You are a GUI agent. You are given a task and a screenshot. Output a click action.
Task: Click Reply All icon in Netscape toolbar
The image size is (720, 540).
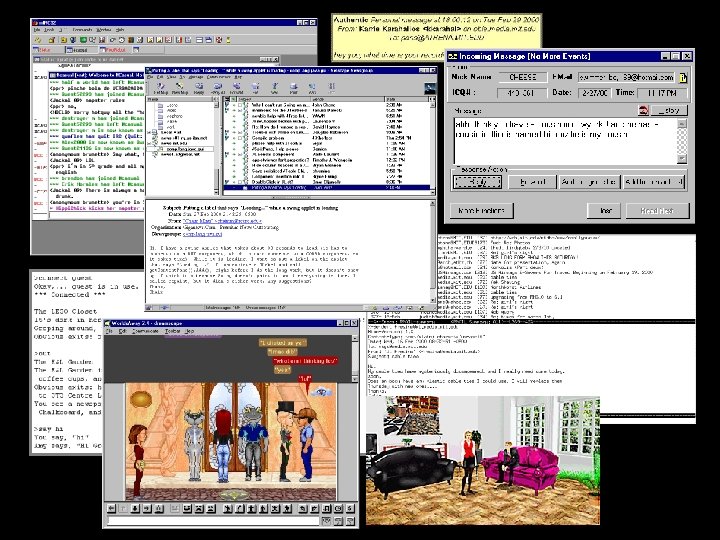coord(218,88)
